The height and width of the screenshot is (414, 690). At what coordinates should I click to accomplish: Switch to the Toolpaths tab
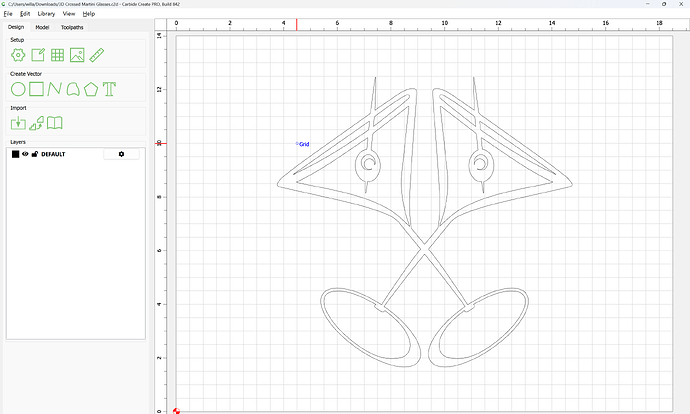[72, 27]
